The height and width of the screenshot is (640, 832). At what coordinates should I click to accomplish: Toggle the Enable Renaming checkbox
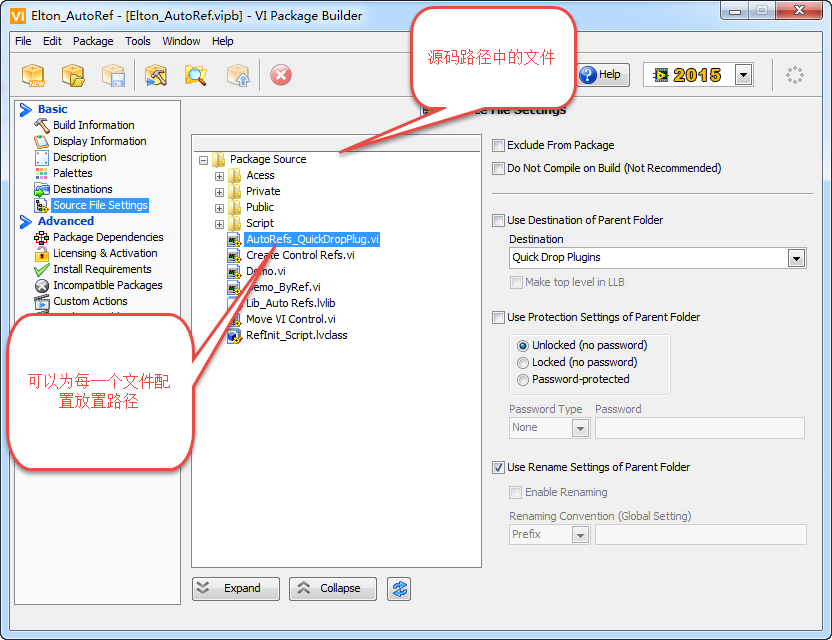515,492
